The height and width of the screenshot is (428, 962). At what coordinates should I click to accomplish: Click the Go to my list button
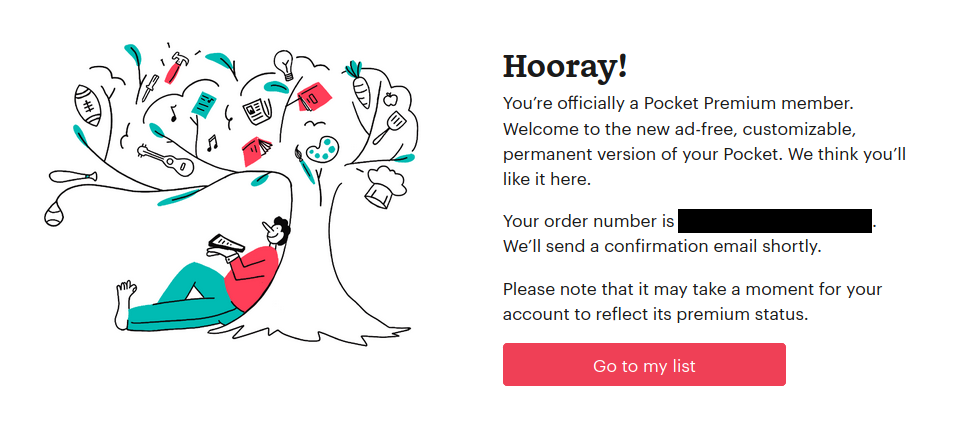tap(644, 364)
